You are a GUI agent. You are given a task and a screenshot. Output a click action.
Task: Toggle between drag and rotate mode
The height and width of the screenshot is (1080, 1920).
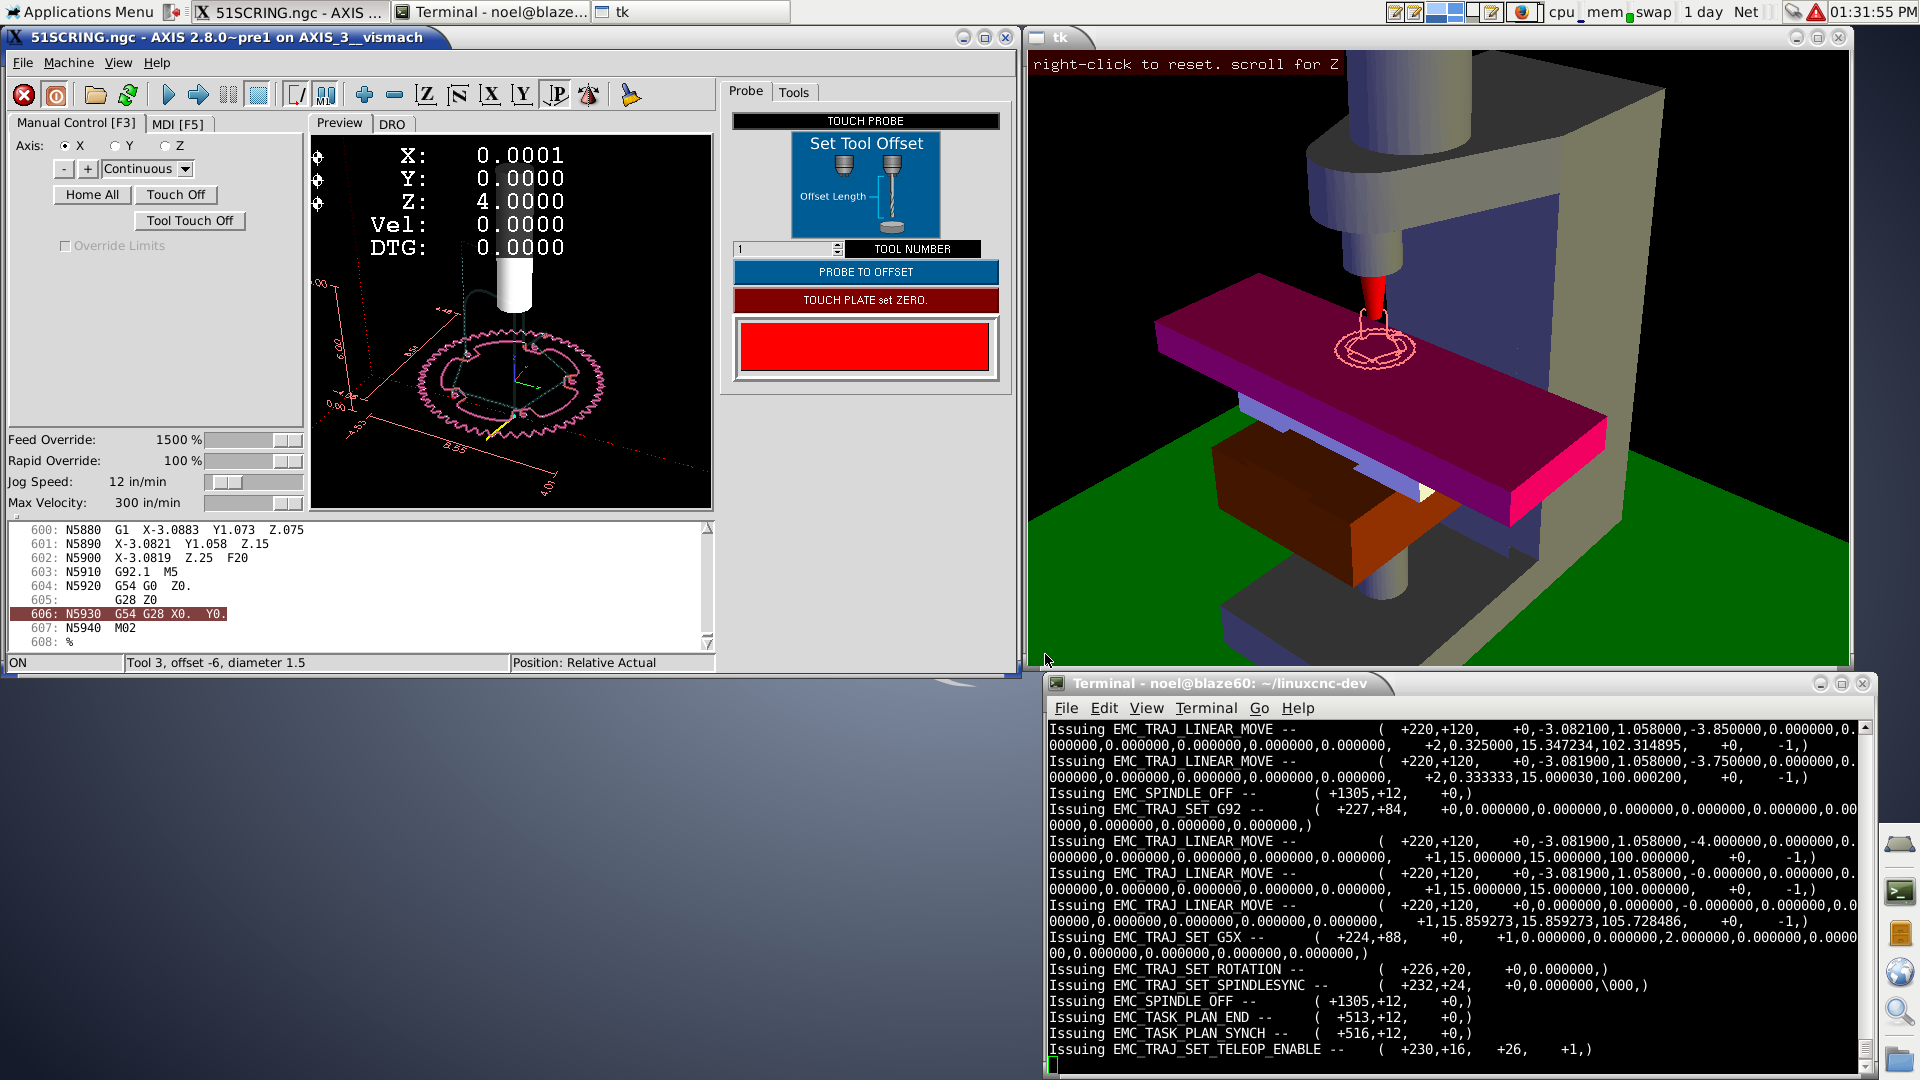(588, 95)
